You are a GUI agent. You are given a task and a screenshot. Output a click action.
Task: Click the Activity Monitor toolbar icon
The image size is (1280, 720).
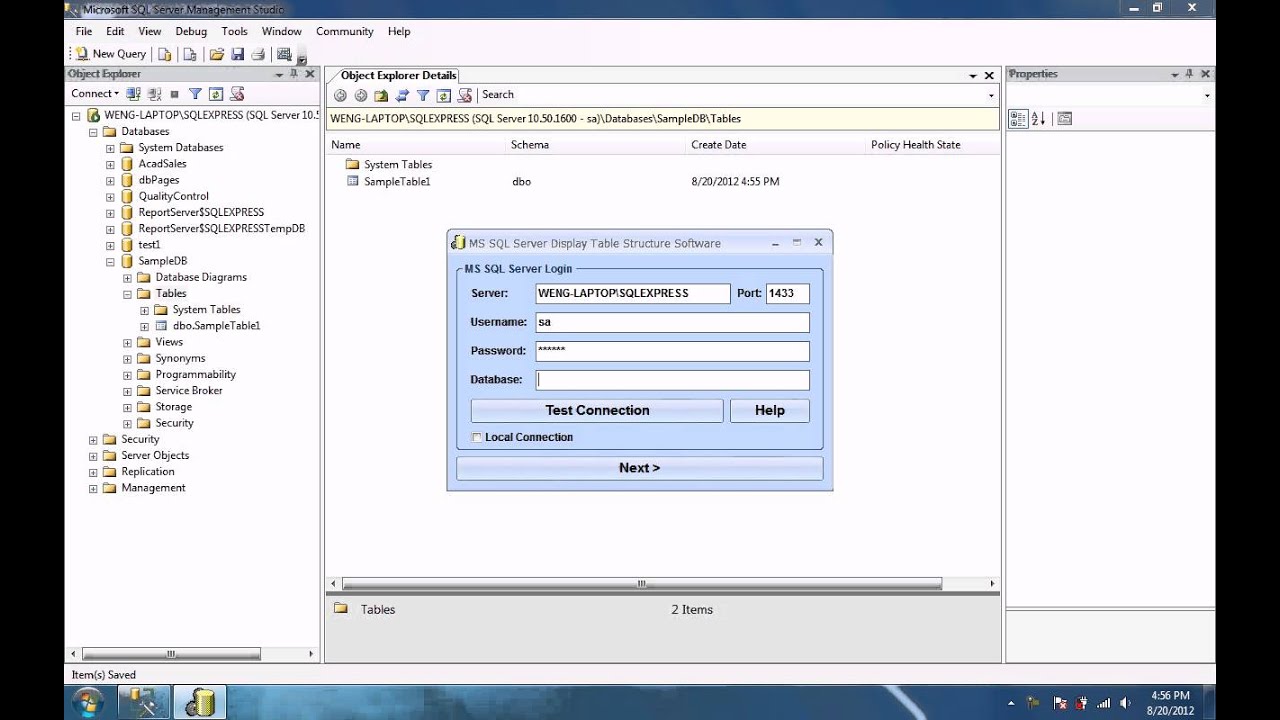(284, 54)
